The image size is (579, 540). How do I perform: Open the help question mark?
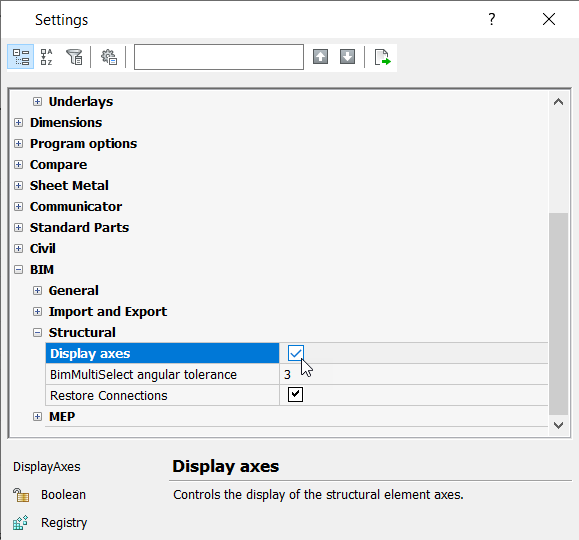[491, 19]
